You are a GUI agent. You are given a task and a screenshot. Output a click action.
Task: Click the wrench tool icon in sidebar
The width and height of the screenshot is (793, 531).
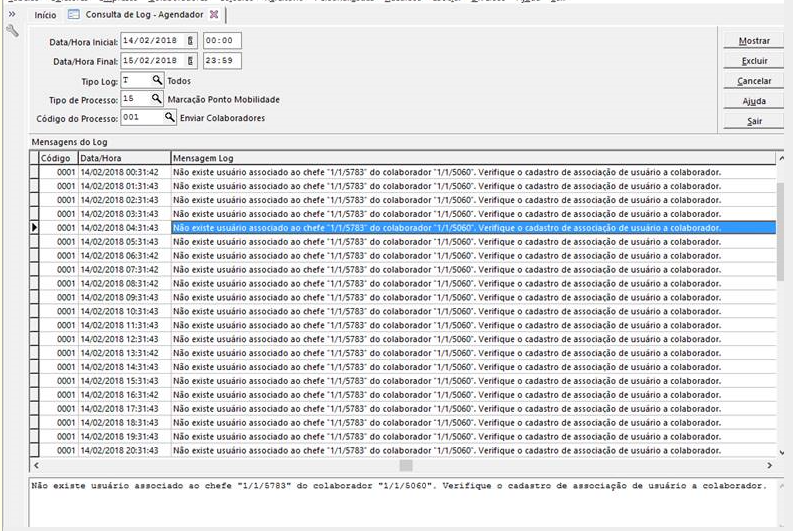[12, 32]
